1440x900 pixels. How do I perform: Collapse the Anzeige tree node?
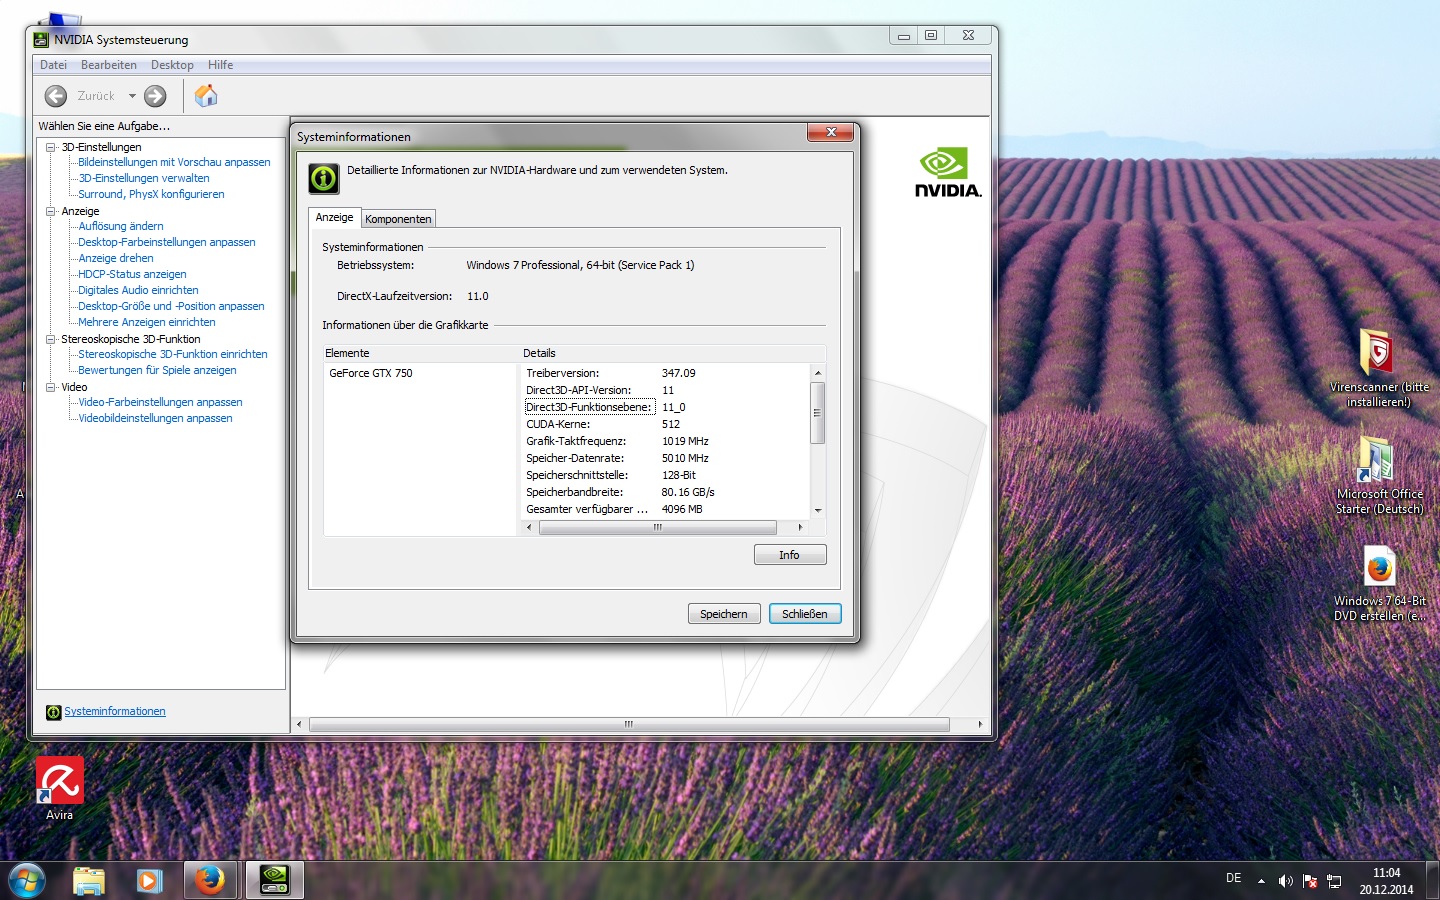[50, 211]
